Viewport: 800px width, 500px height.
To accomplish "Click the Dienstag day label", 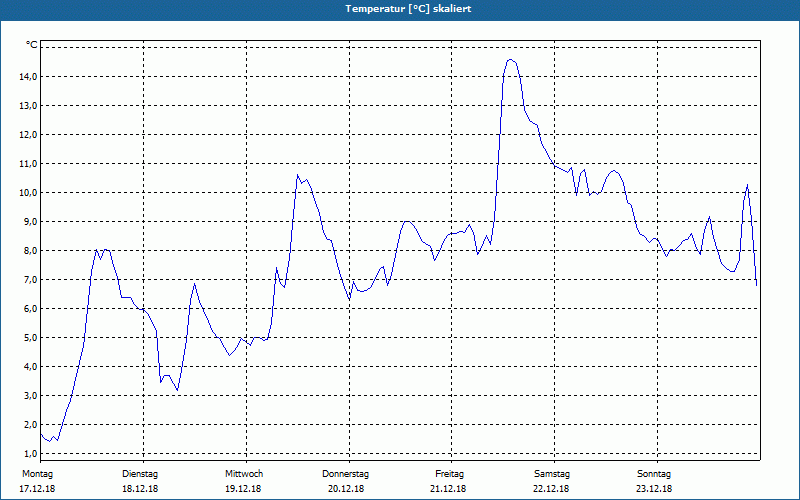I will pyautogui.click(x=140, y=474).
